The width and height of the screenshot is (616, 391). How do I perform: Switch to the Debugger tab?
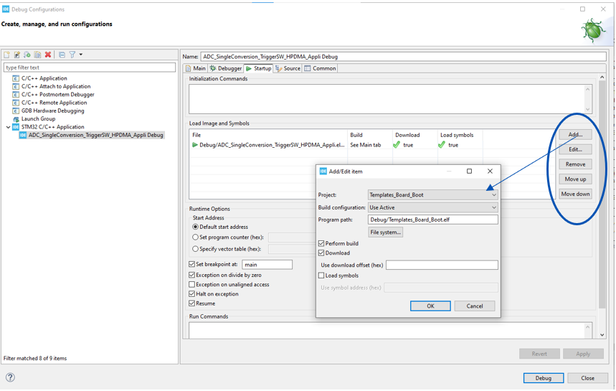[226, 68]
